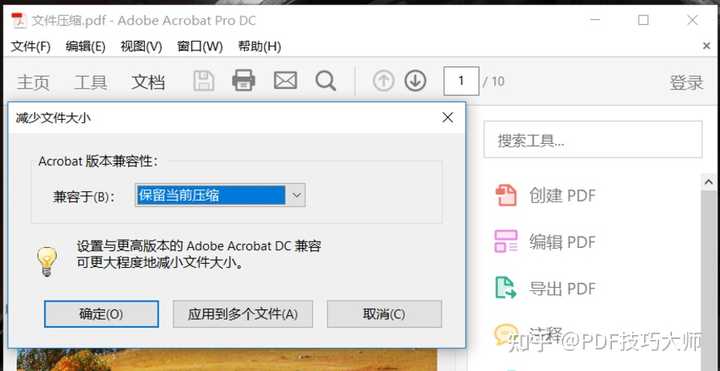Image resolution: width=720 pixels, height=371 pixels.
Task: Open the 文件(F) menu
Action: [x=30, y=46]
